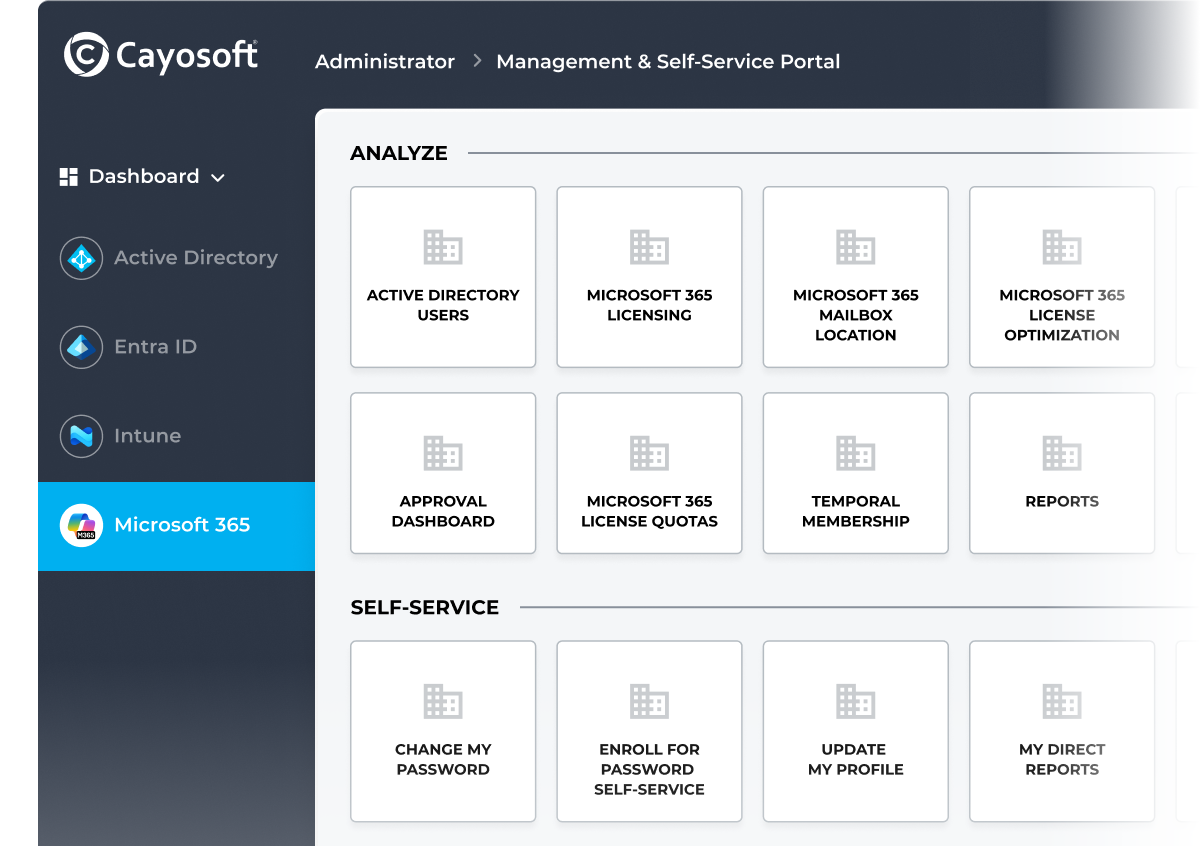This screenshot has height=846, width=1200.
Task: Click the building icon on Reports tile
Action: point(1062,453)
